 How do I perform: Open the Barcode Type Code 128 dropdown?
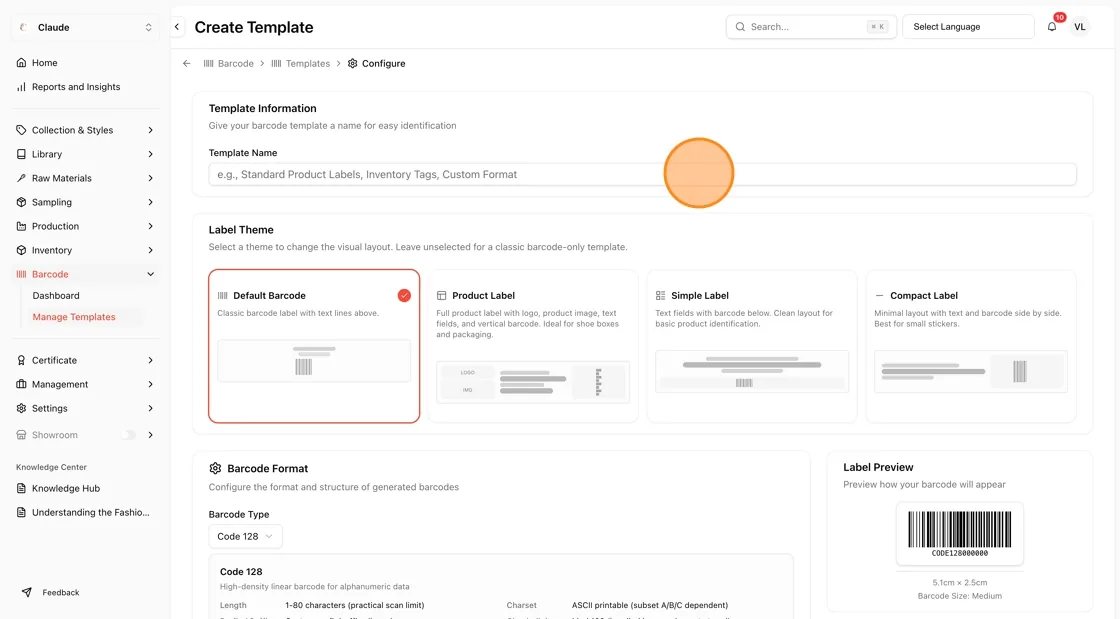click(245, 537)
